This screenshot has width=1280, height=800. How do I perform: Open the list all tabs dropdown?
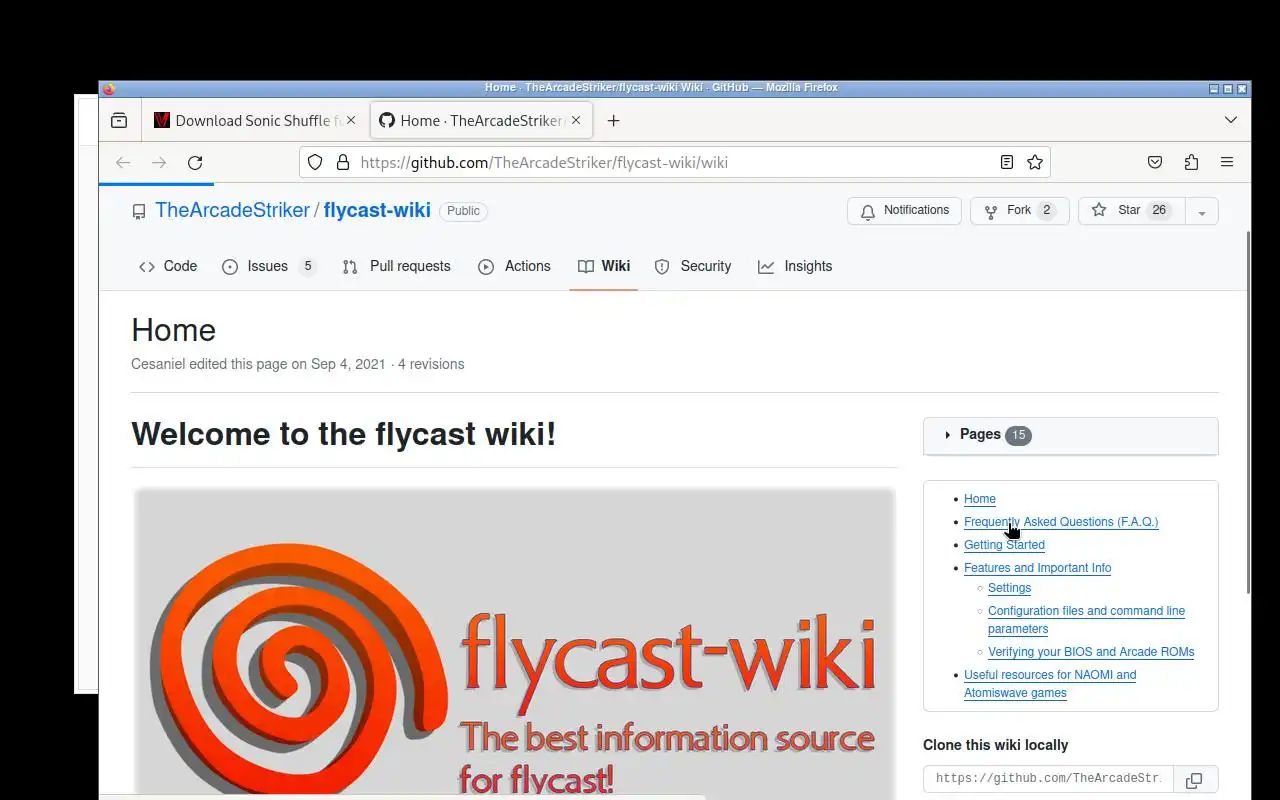tap(1231, 120)
